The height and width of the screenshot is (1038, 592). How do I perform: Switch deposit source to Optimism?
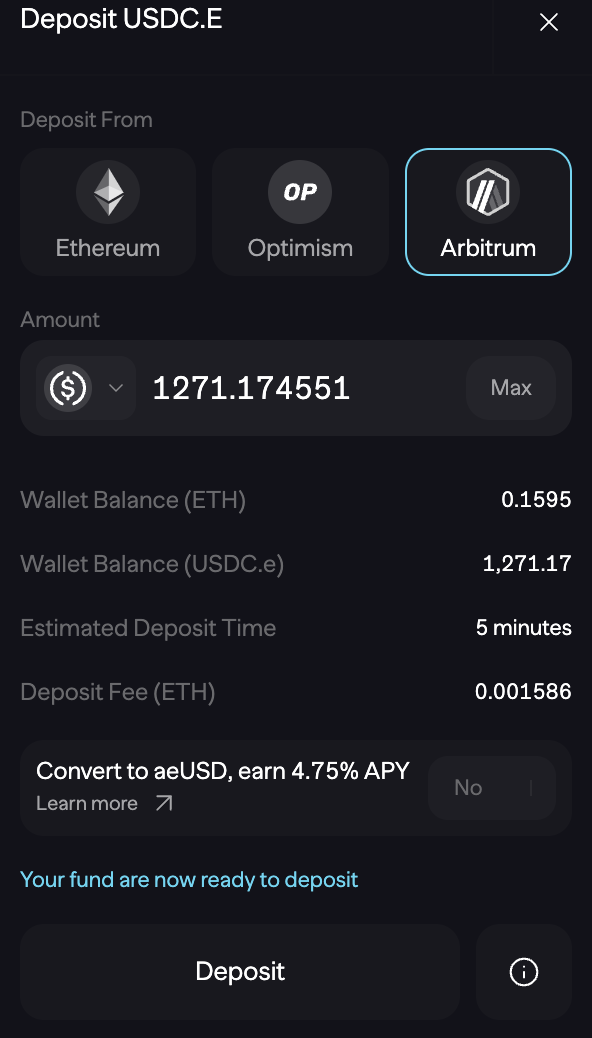point(300,211)
